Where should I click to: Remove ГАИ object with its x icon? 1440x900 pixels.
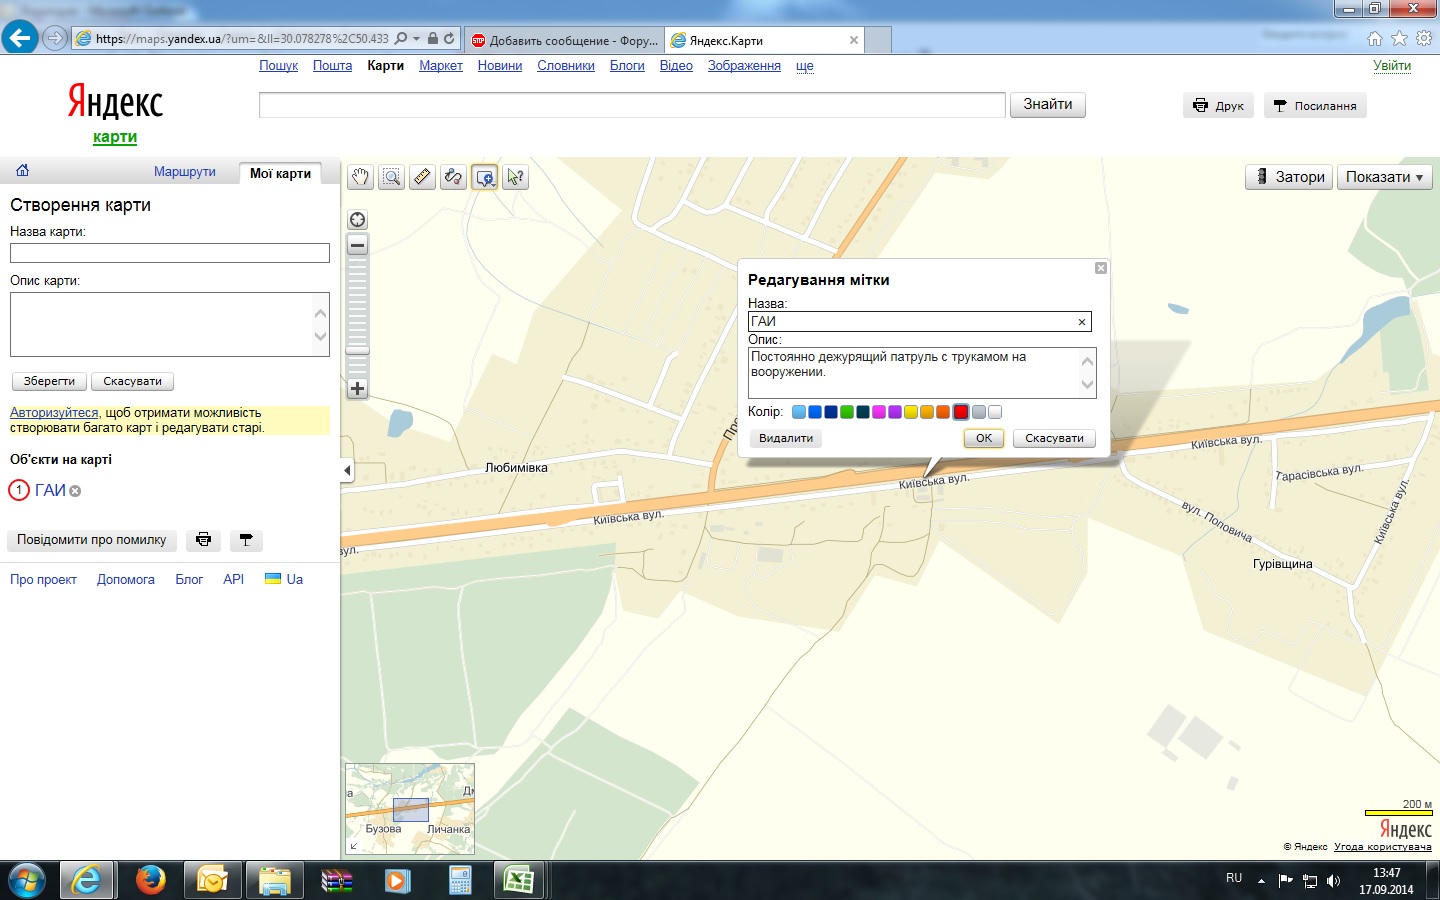(75, 491)
